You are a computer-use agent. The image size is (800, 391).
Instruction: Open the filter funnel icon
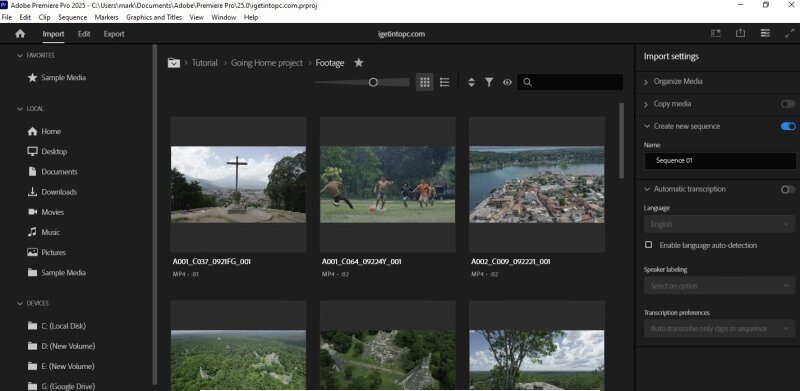(489, 82)
